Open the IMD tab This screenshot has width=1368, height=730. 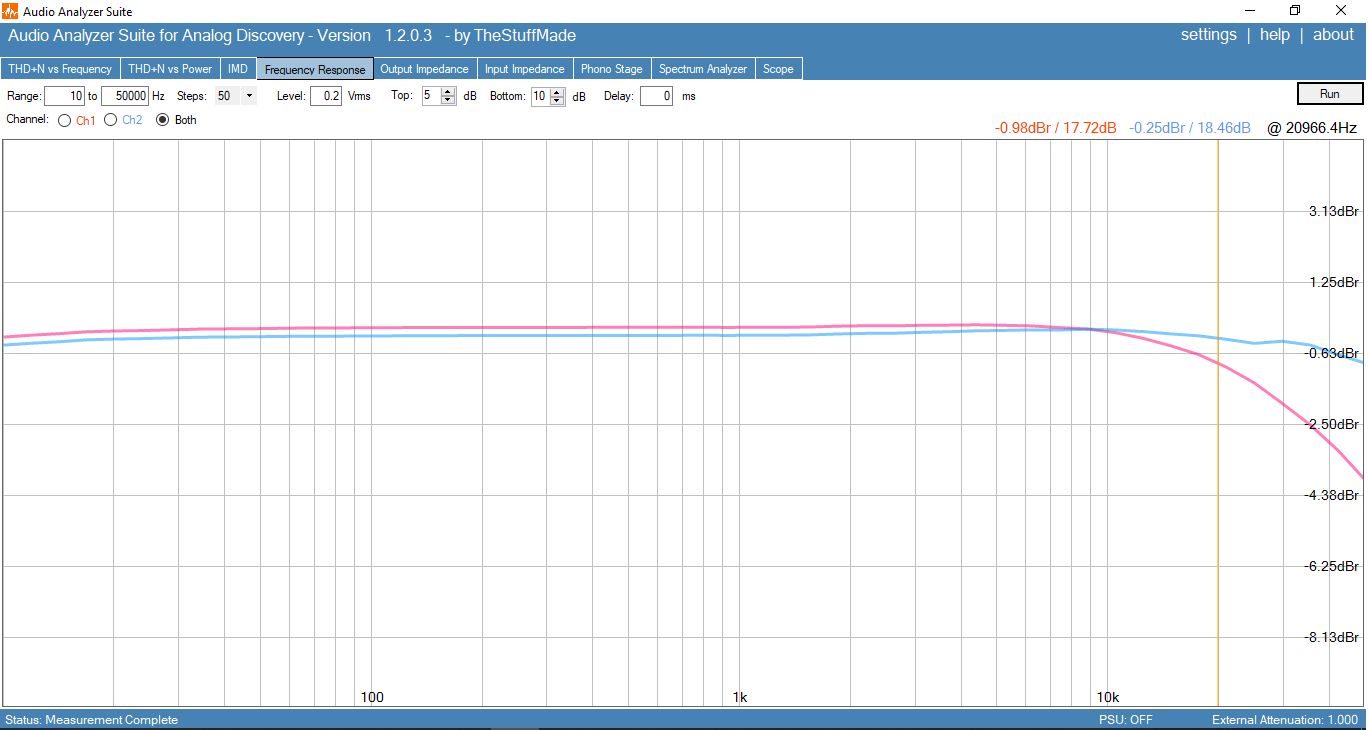(238, 69)
